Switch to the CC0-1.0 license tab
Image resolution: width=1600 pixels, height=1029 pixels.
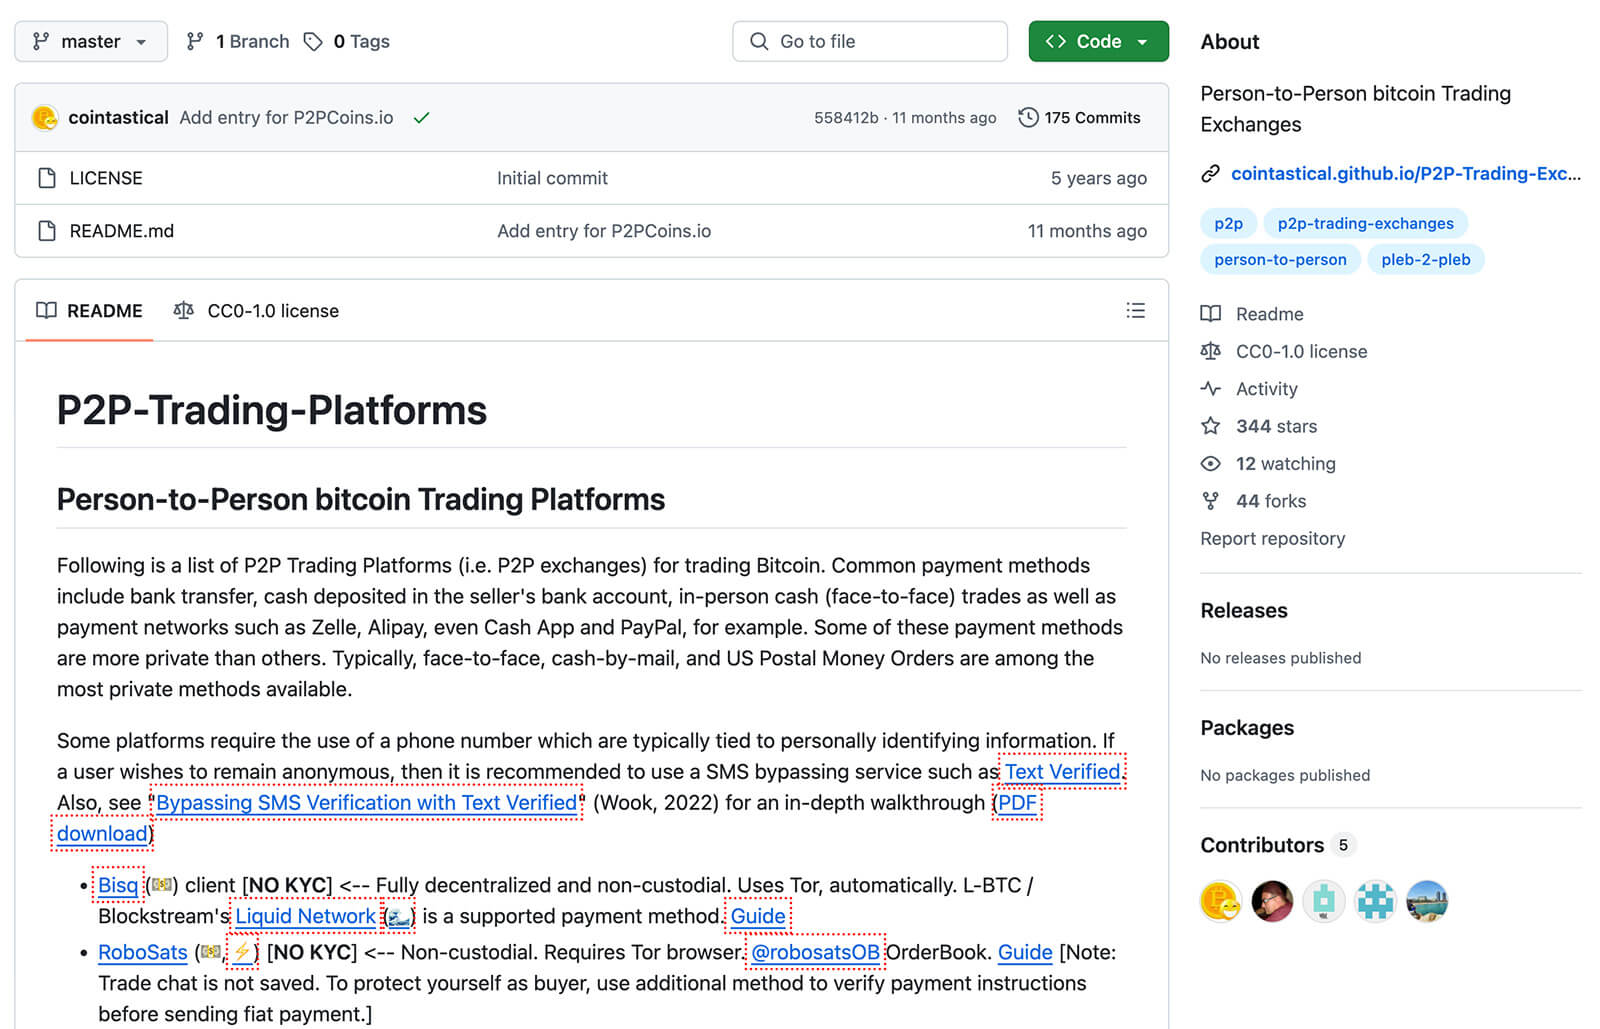257,311
